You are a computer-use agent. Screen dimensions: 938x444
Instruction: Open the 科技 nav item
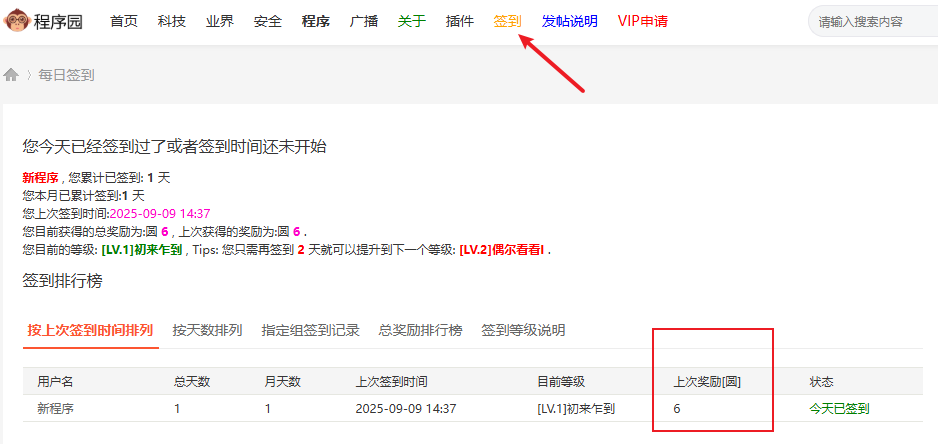pyautogui.click(x=172, y=21)
